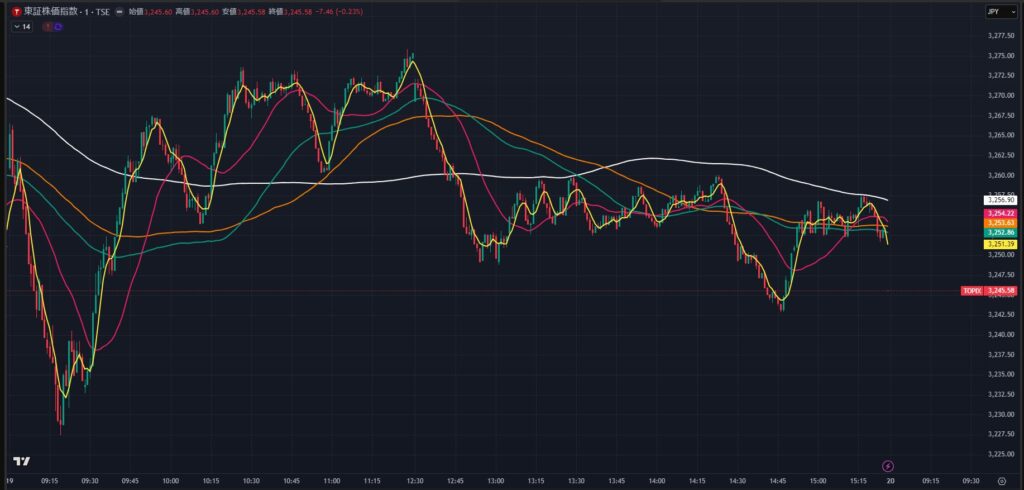Expand the JPY currency dropdown
The image size is (1024, 490).
click(x=994, y=12)
